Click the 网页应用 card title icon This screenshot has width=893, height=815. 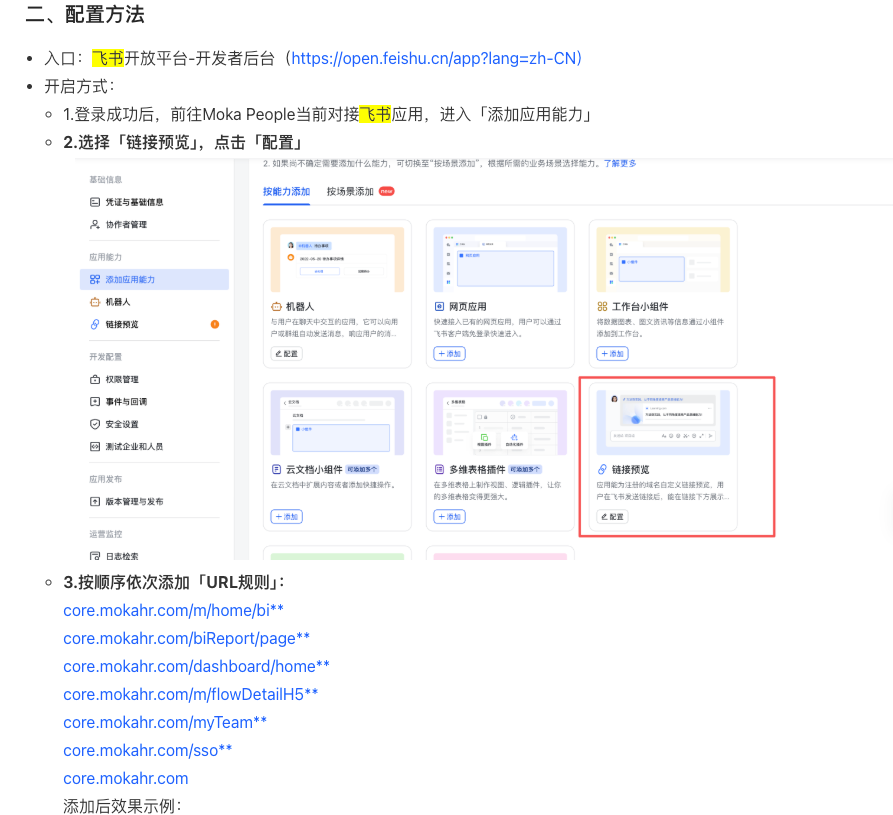pos(439,306)
